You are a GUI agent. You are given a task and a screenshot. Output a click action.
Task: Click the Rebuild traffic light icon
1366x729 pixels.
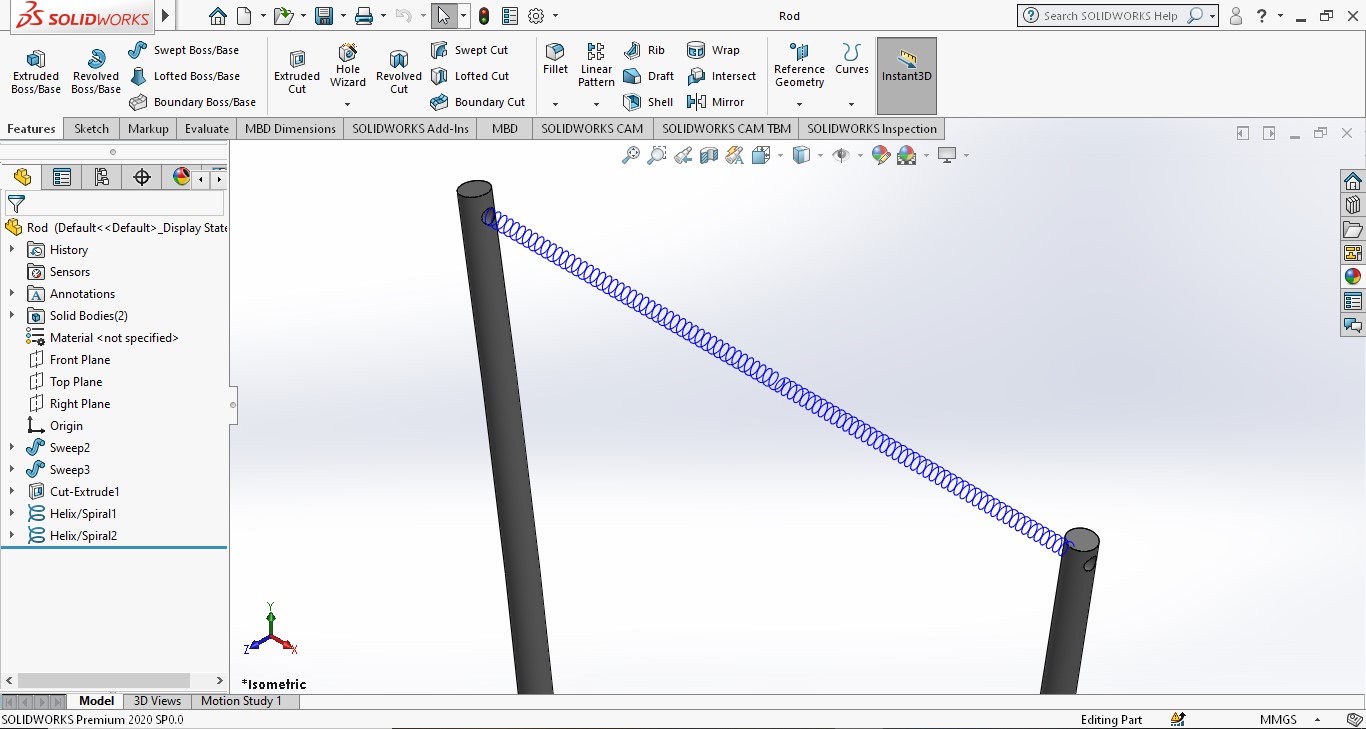pos(484,16)
